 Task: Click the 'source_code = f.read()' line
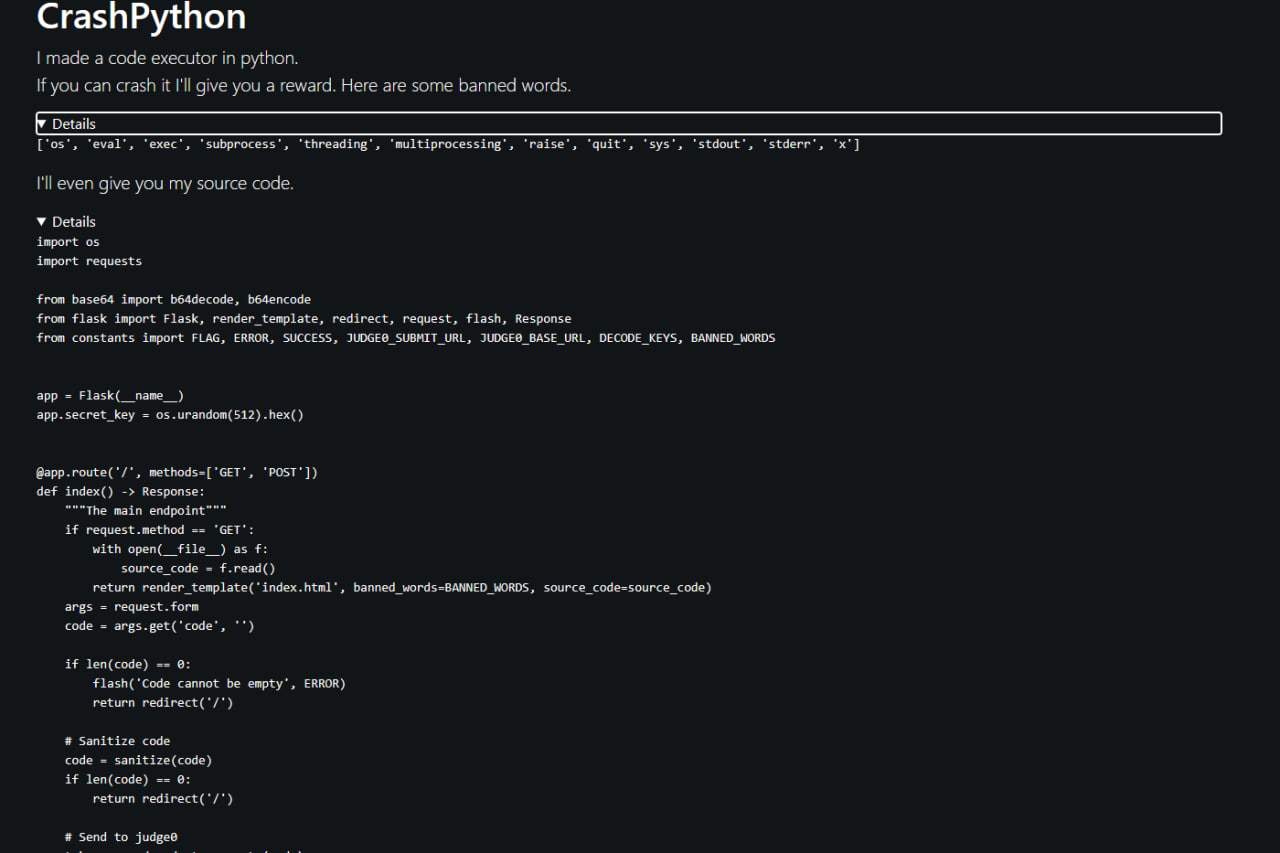pos(198,569)
